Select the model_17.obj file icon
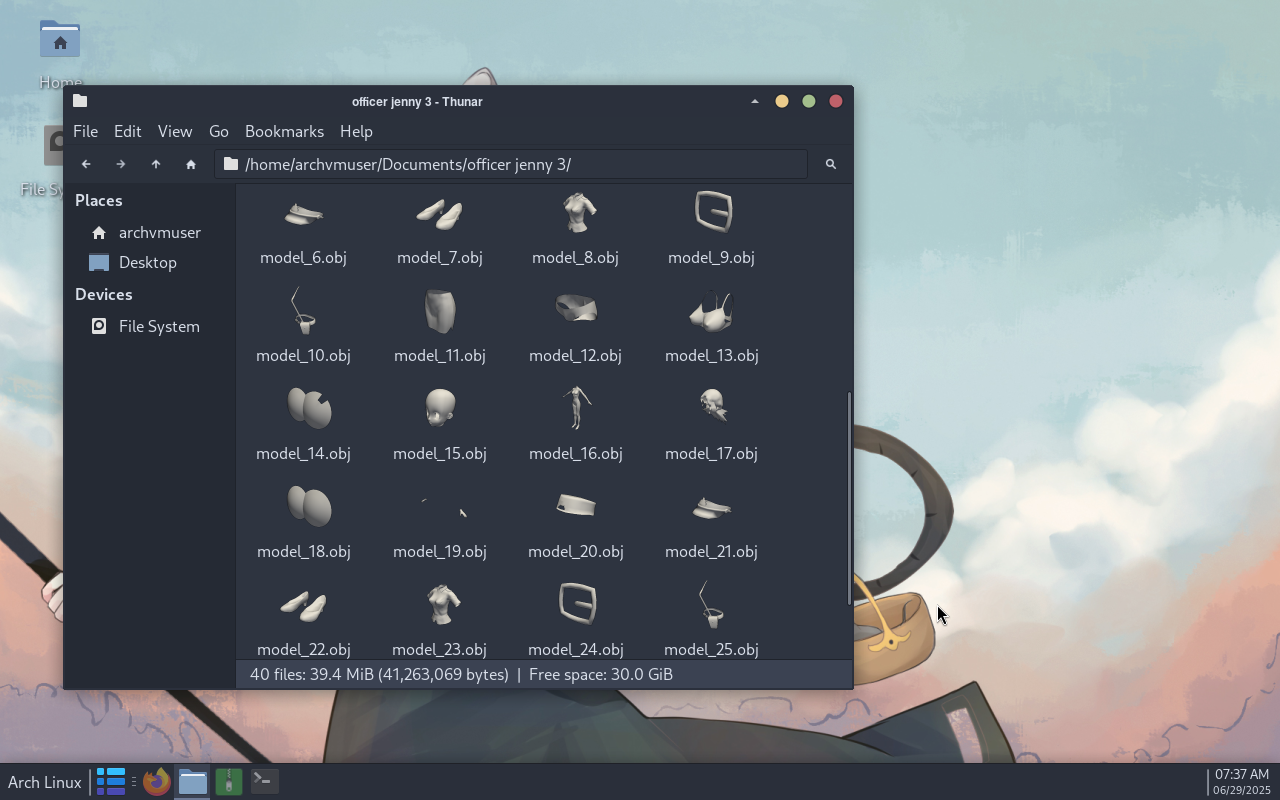Viewport: 1280px width, 800px height. click(x=713, y=405)
